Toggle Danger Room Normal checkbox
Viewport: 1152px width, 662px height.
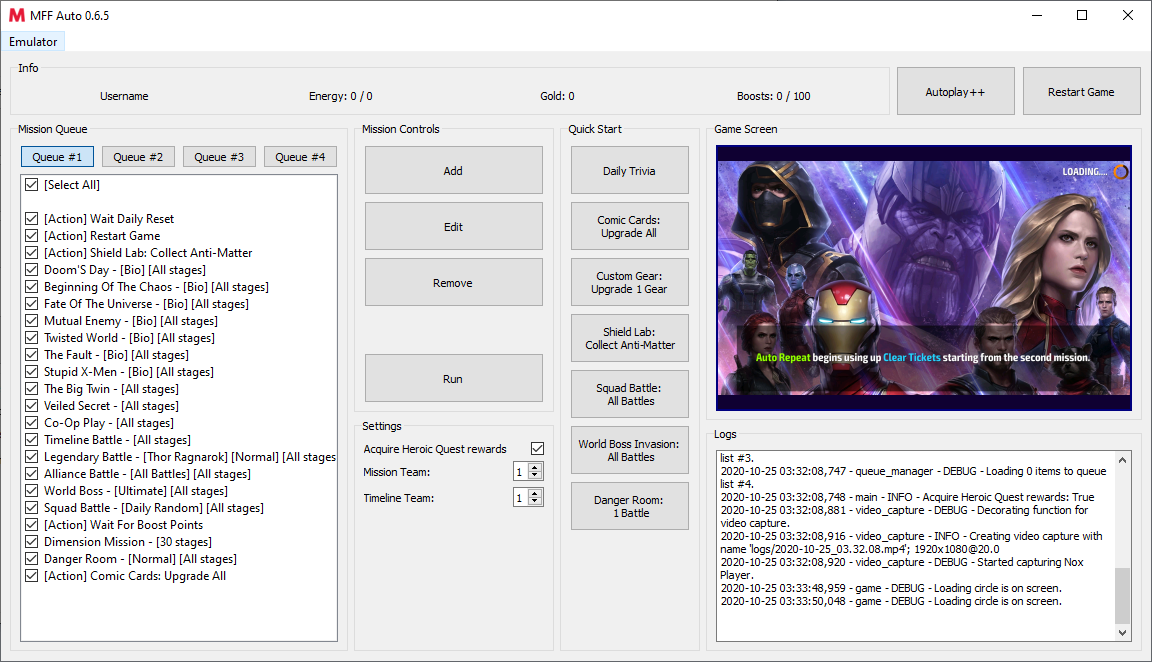(32, 558)
